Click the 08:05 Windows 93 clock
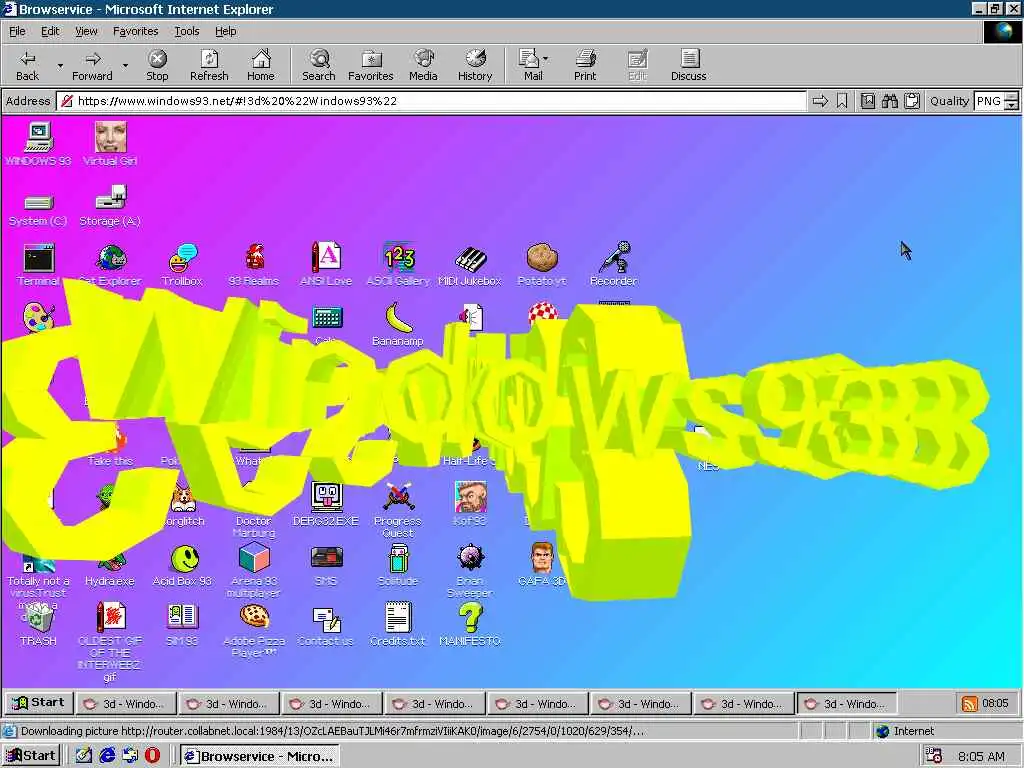This screenshot has height=768, width=1024. coord(995,704)
